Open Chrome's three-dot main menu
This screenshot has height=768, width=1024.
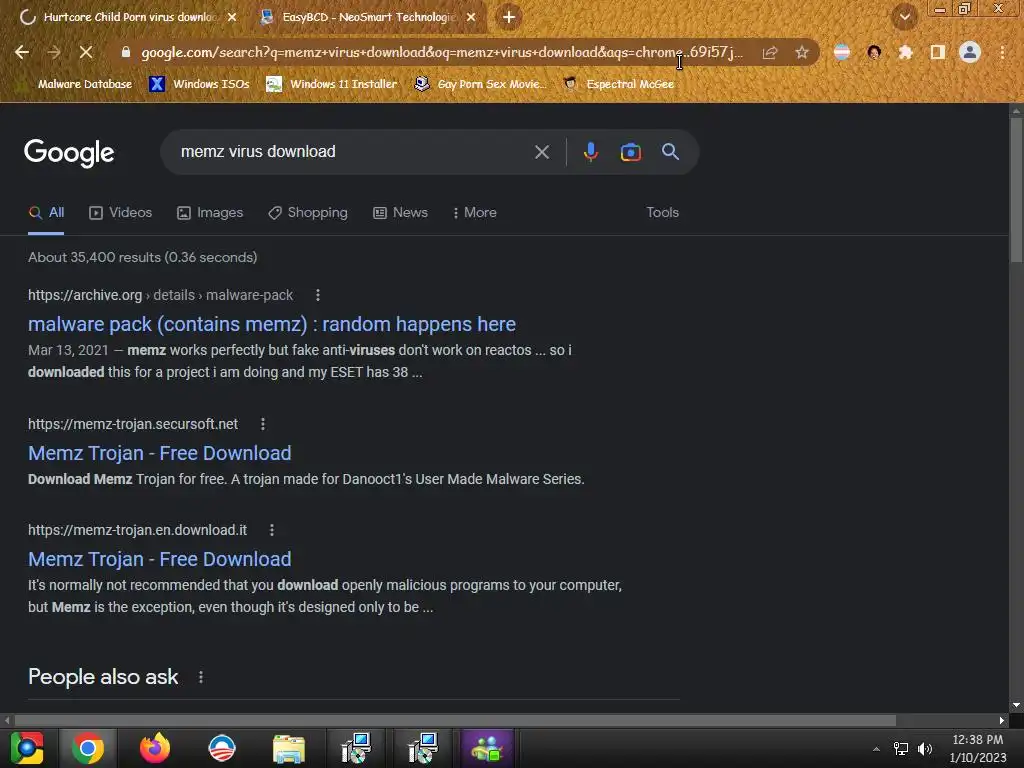click(x=1002, y=52)
